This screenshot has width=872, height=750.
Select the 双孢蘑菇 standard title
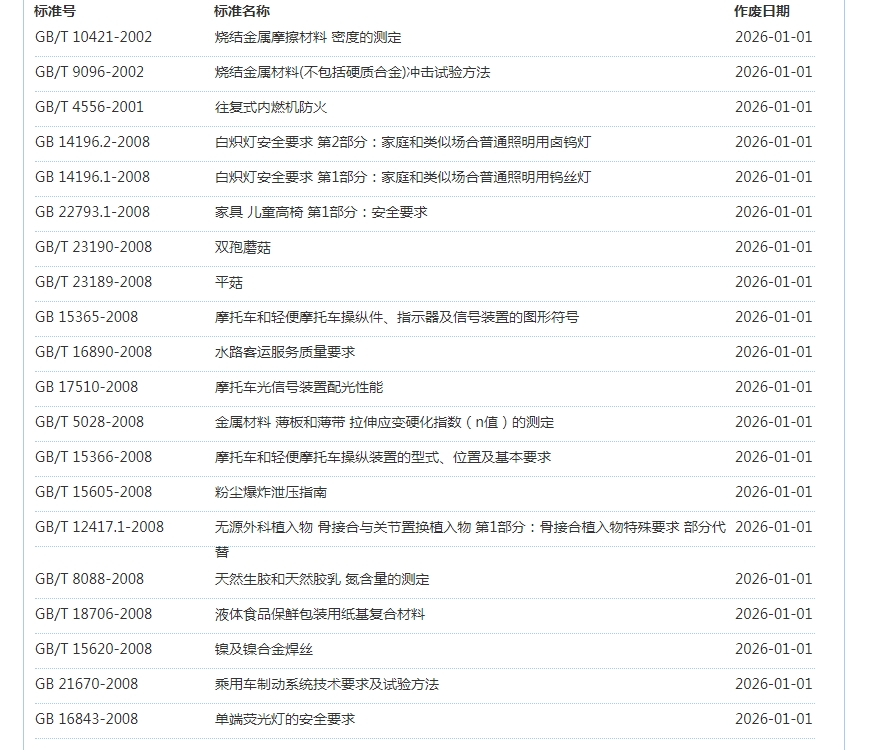tap(243, 247)
